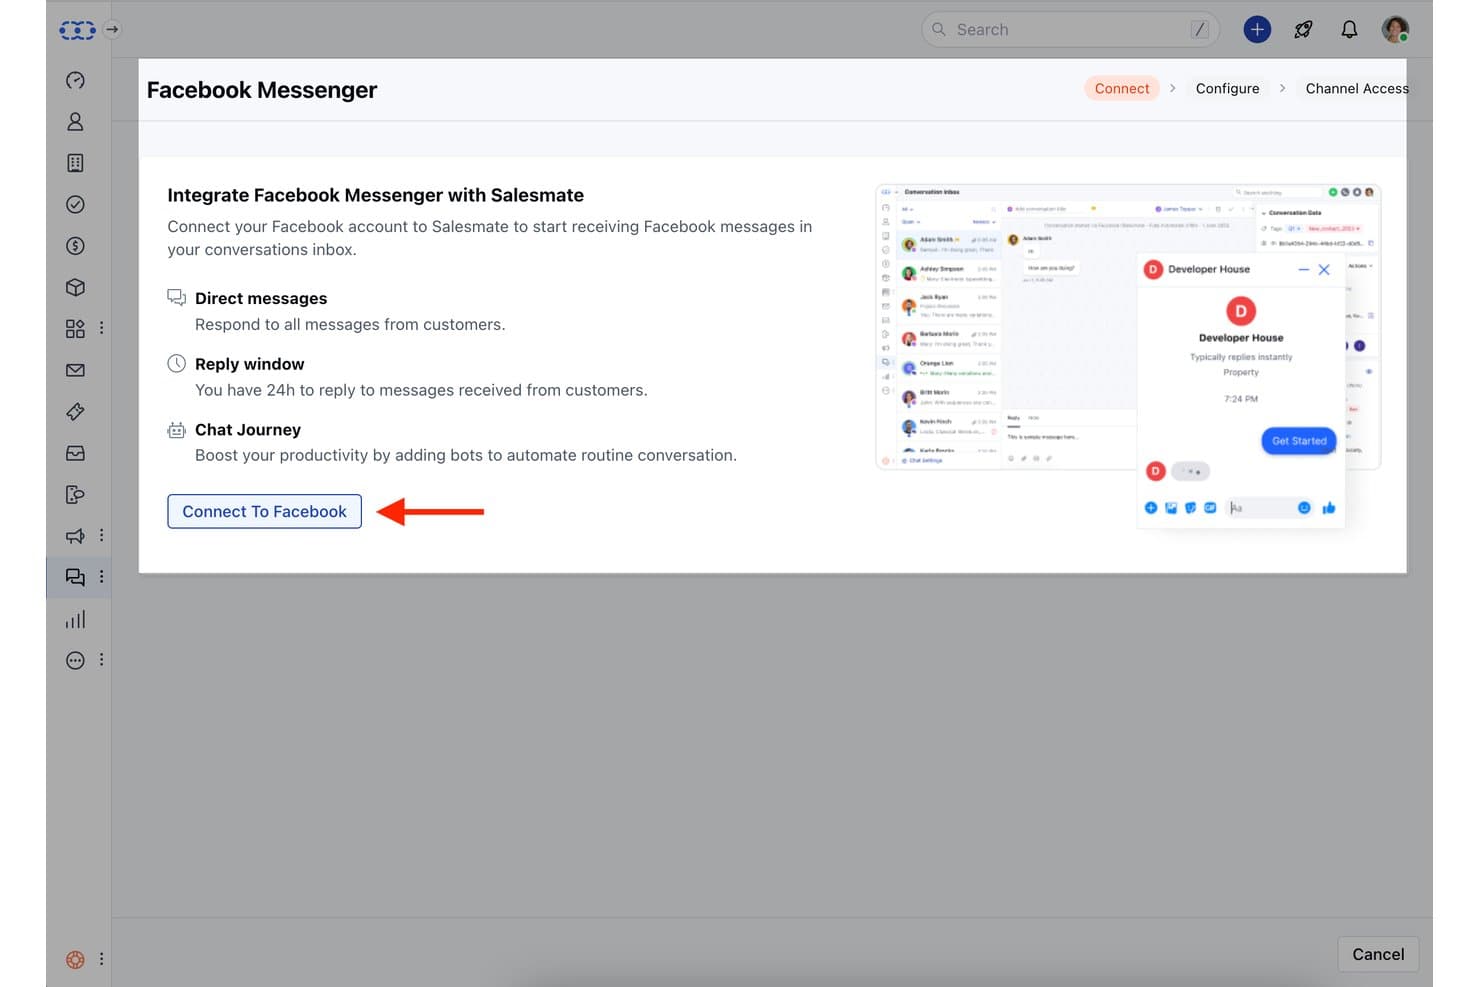Click the circled ellipsis More icon
This screenshot has width=1480, height=987.
(75, 660)
